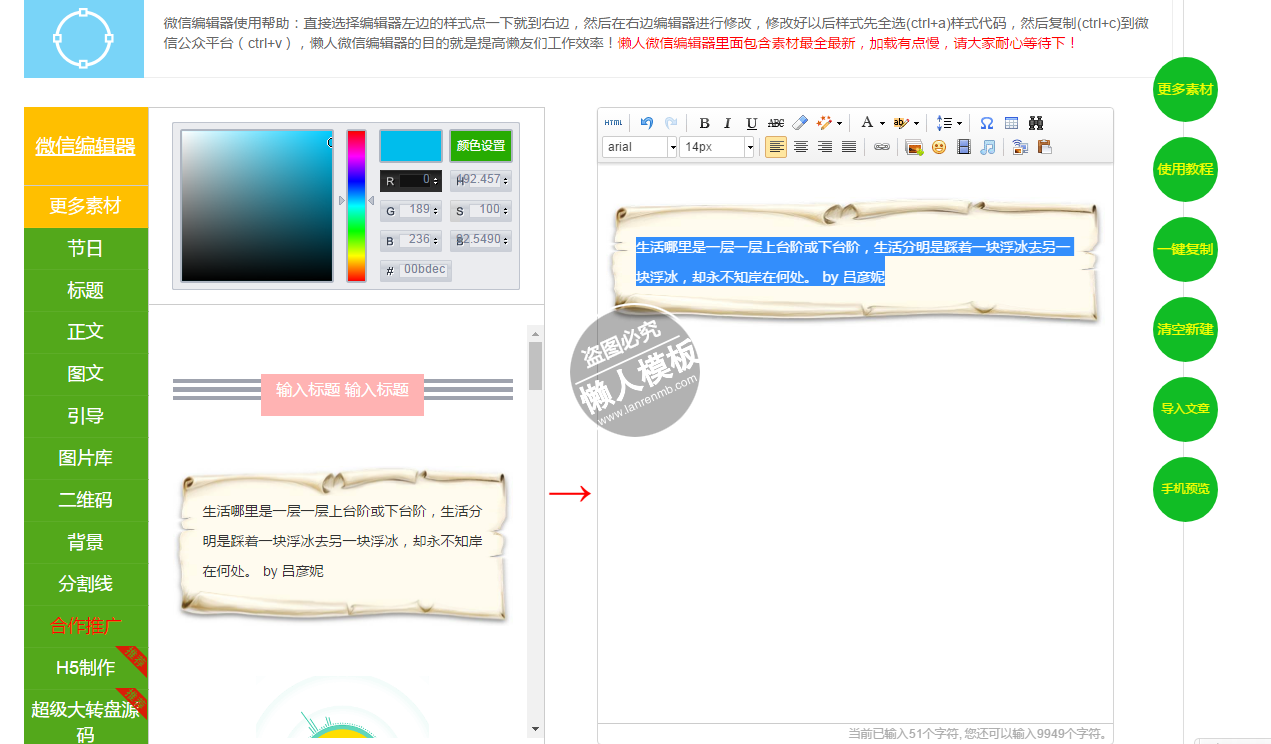Insert music note audio
This screenshot has width=1271, height=744.
point(988,147)
